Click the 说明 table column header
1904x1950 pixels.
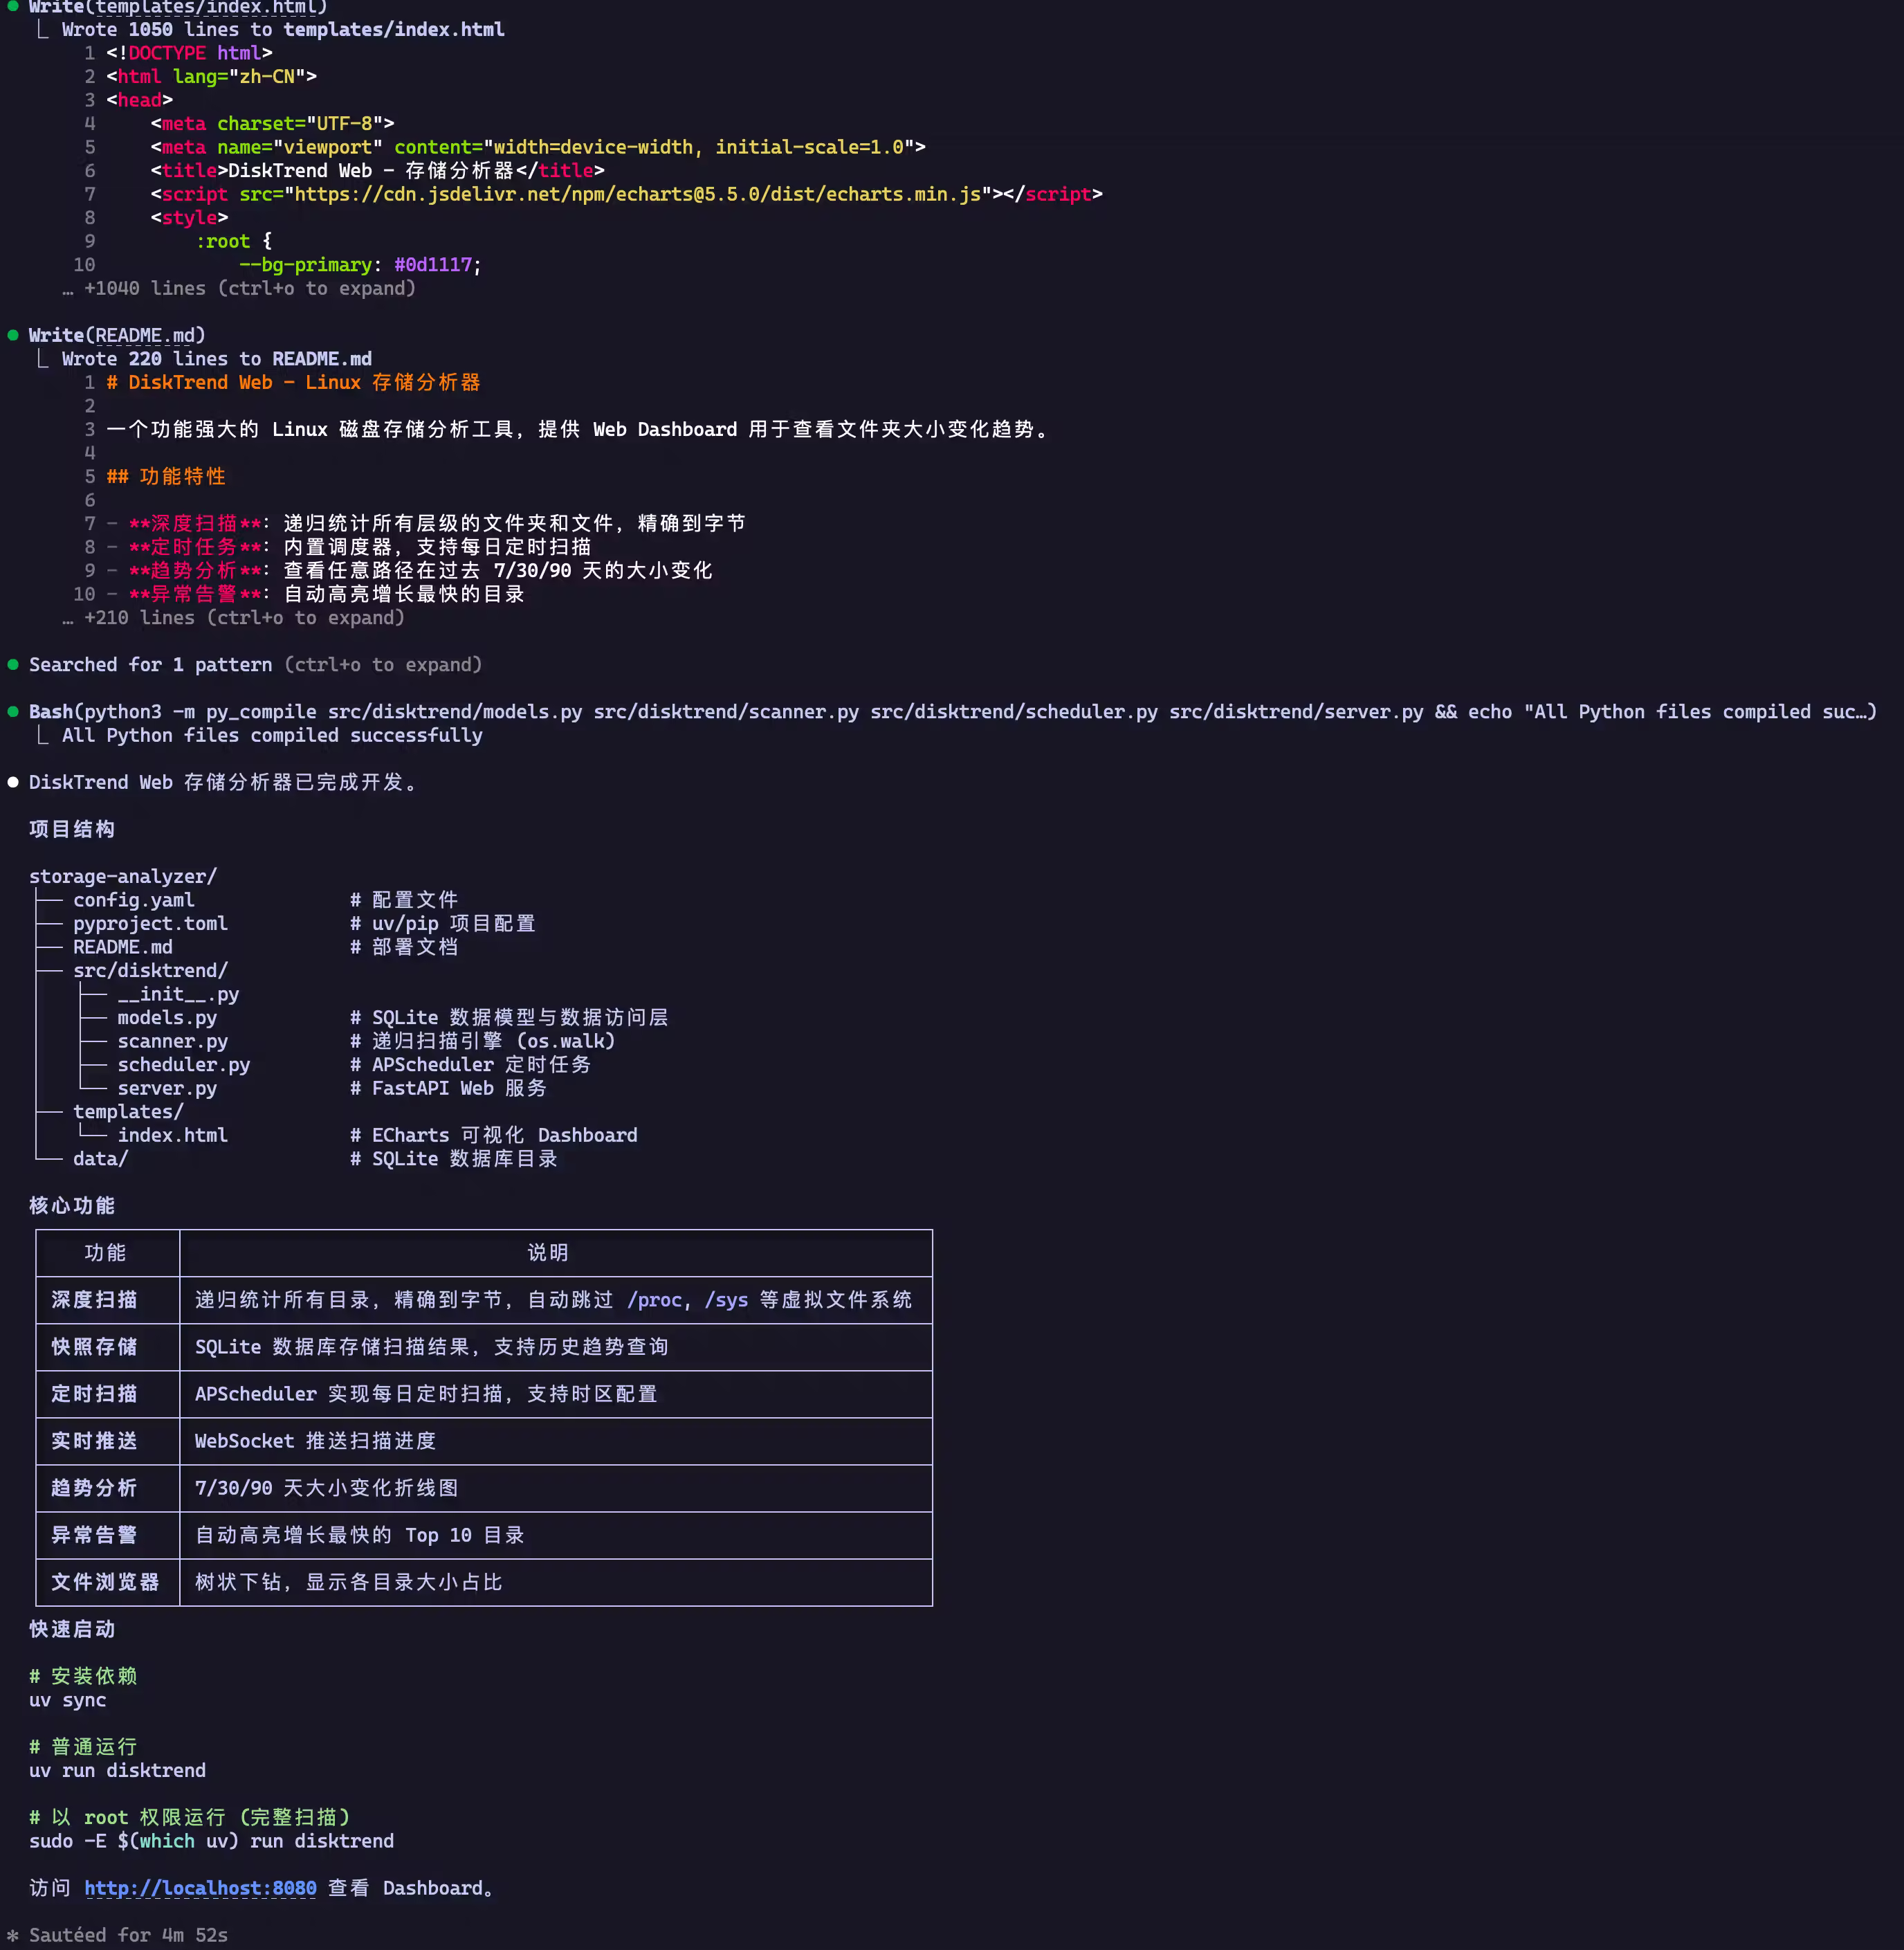[547, 1253]
